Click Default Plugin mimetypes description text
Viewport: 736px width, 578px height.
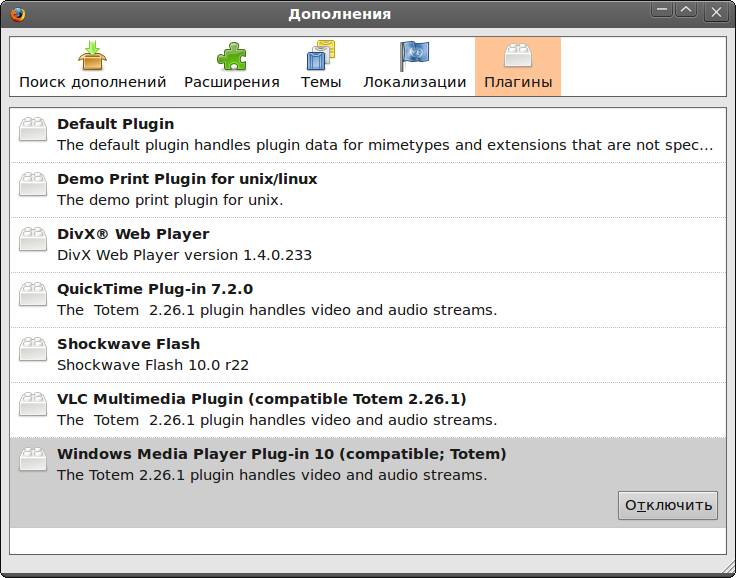click(x=385, y=145)
